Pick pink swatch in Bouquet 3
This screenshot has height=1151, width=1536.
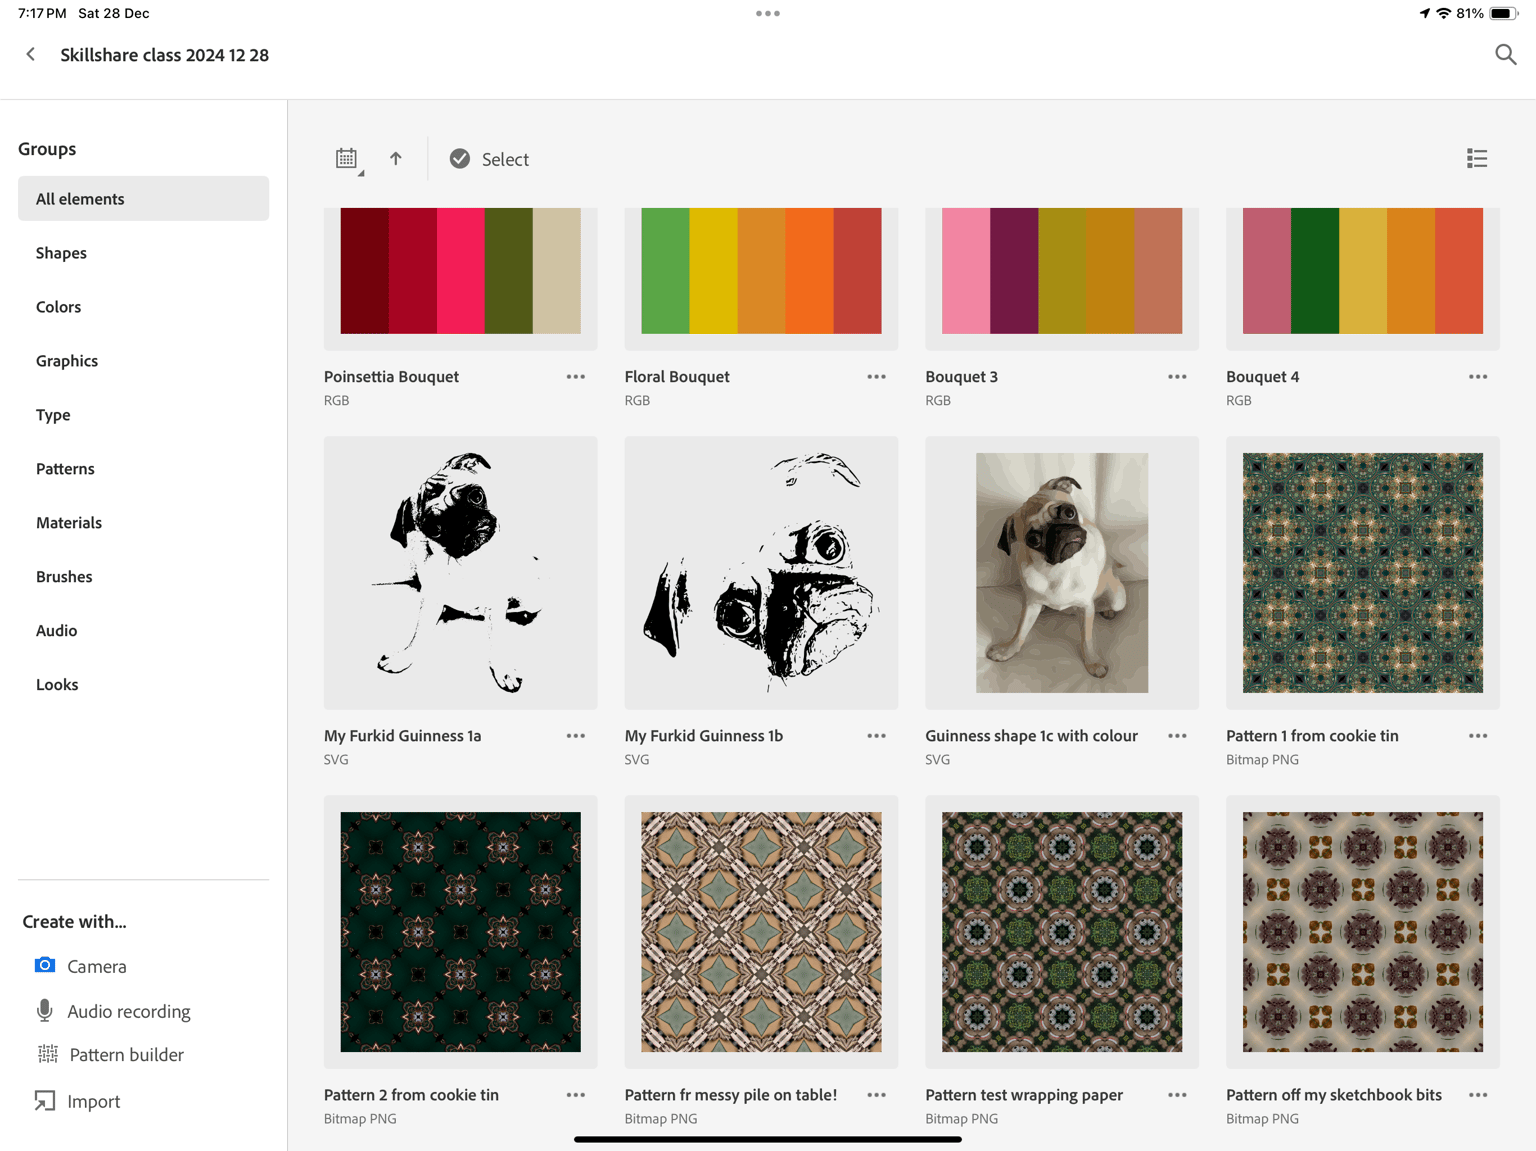[x=966, y=271]
